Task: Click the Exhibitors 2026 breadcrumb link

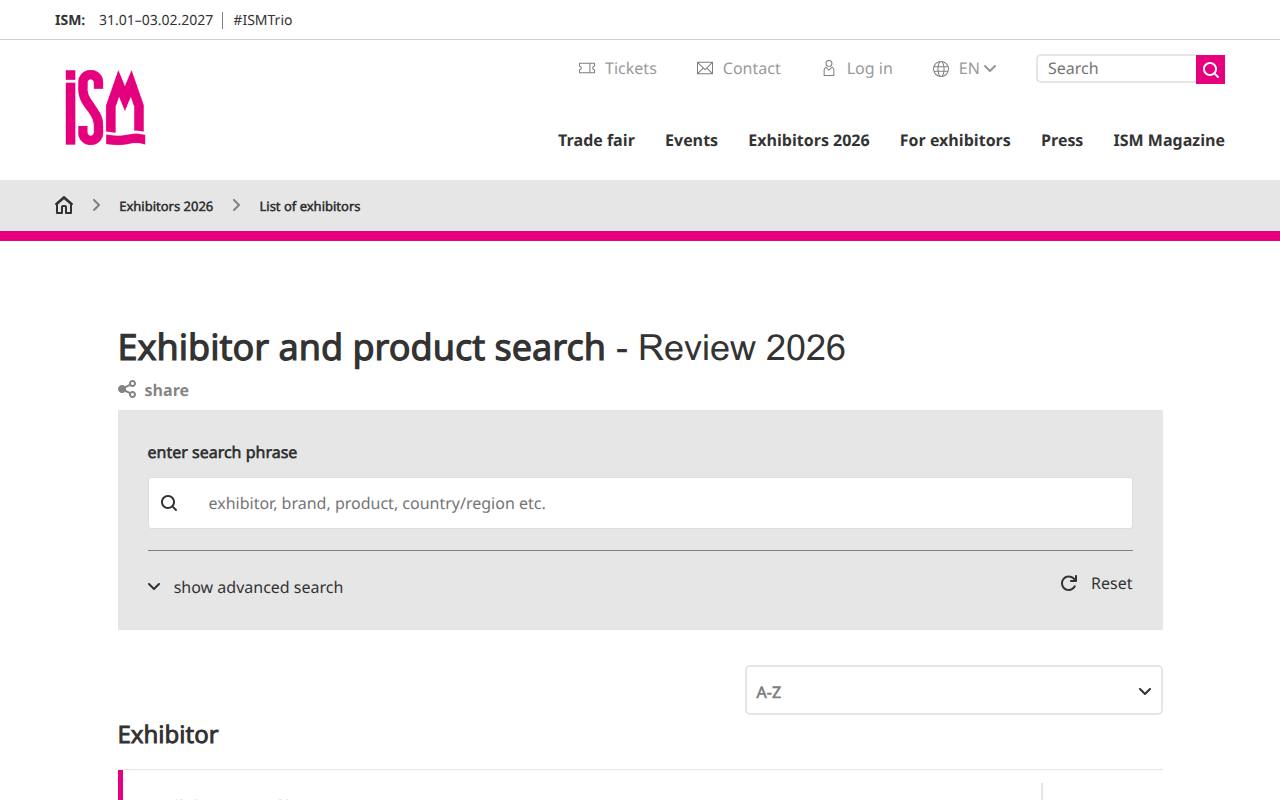Action: pyautogui.click(x=166, y=206)
